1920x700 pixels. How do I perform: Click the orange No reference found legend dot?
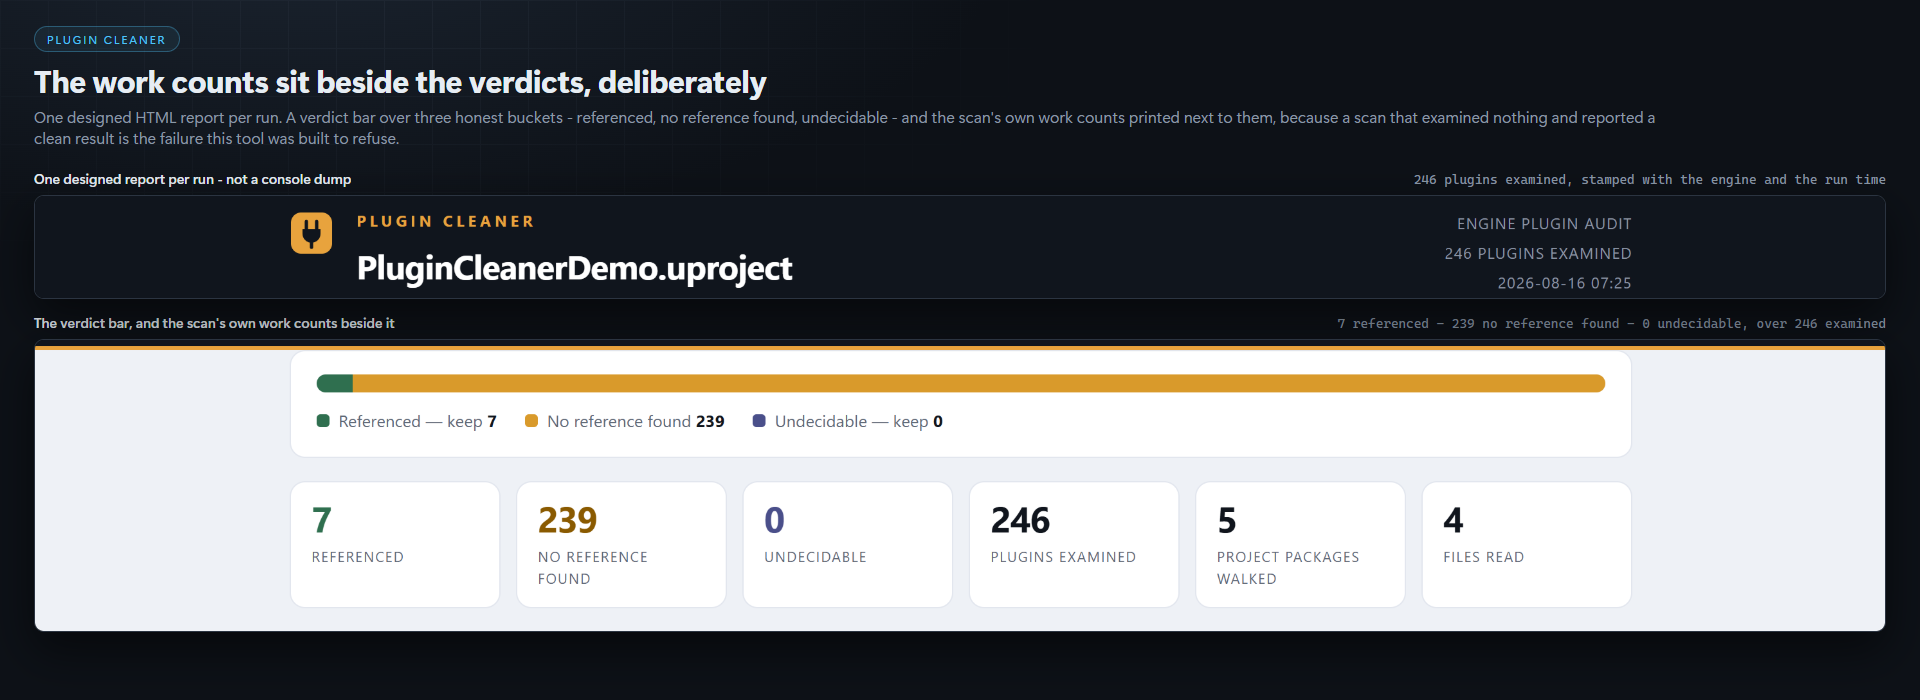[x=531, y=421]
